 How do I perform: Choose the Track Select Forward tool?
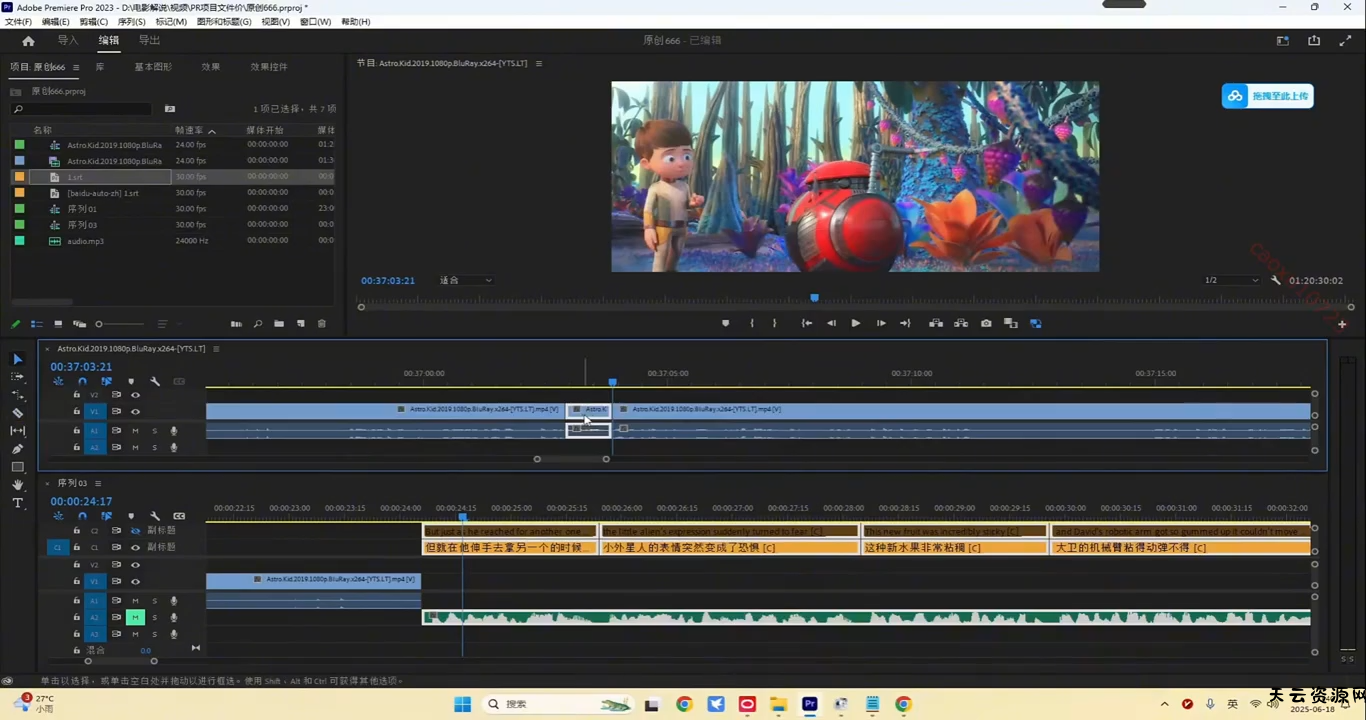tap(17, 377)
